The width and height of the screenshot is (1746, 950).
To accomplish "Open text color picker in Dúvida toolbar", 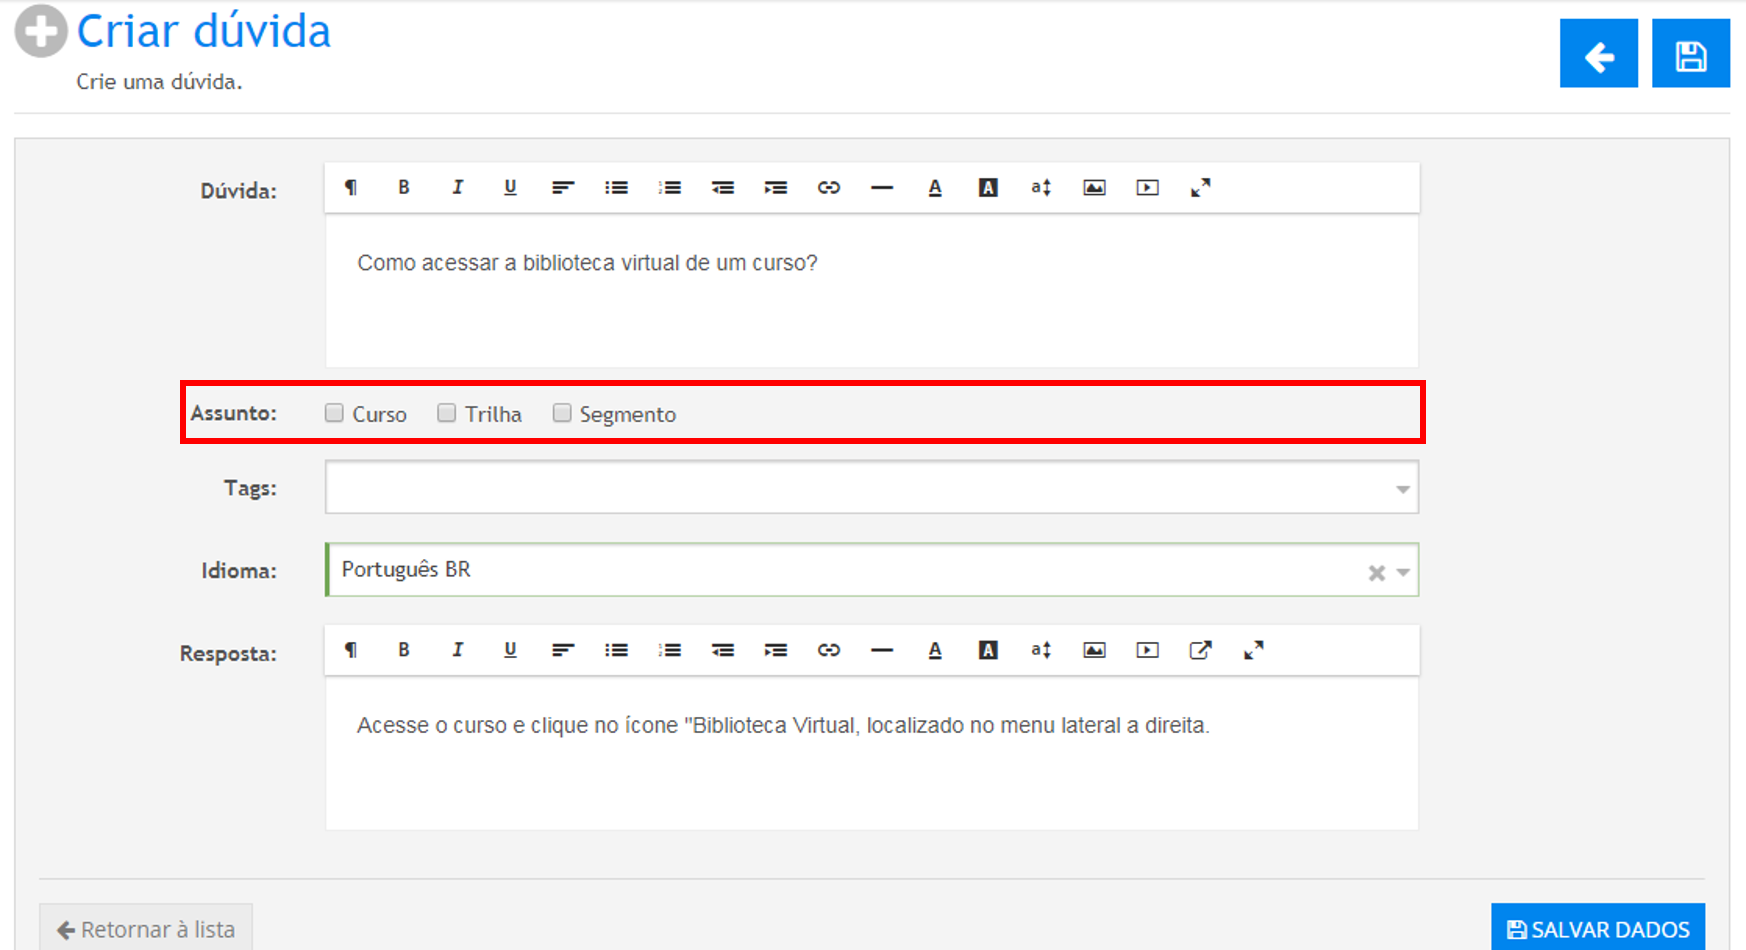I will pos(934,187).
